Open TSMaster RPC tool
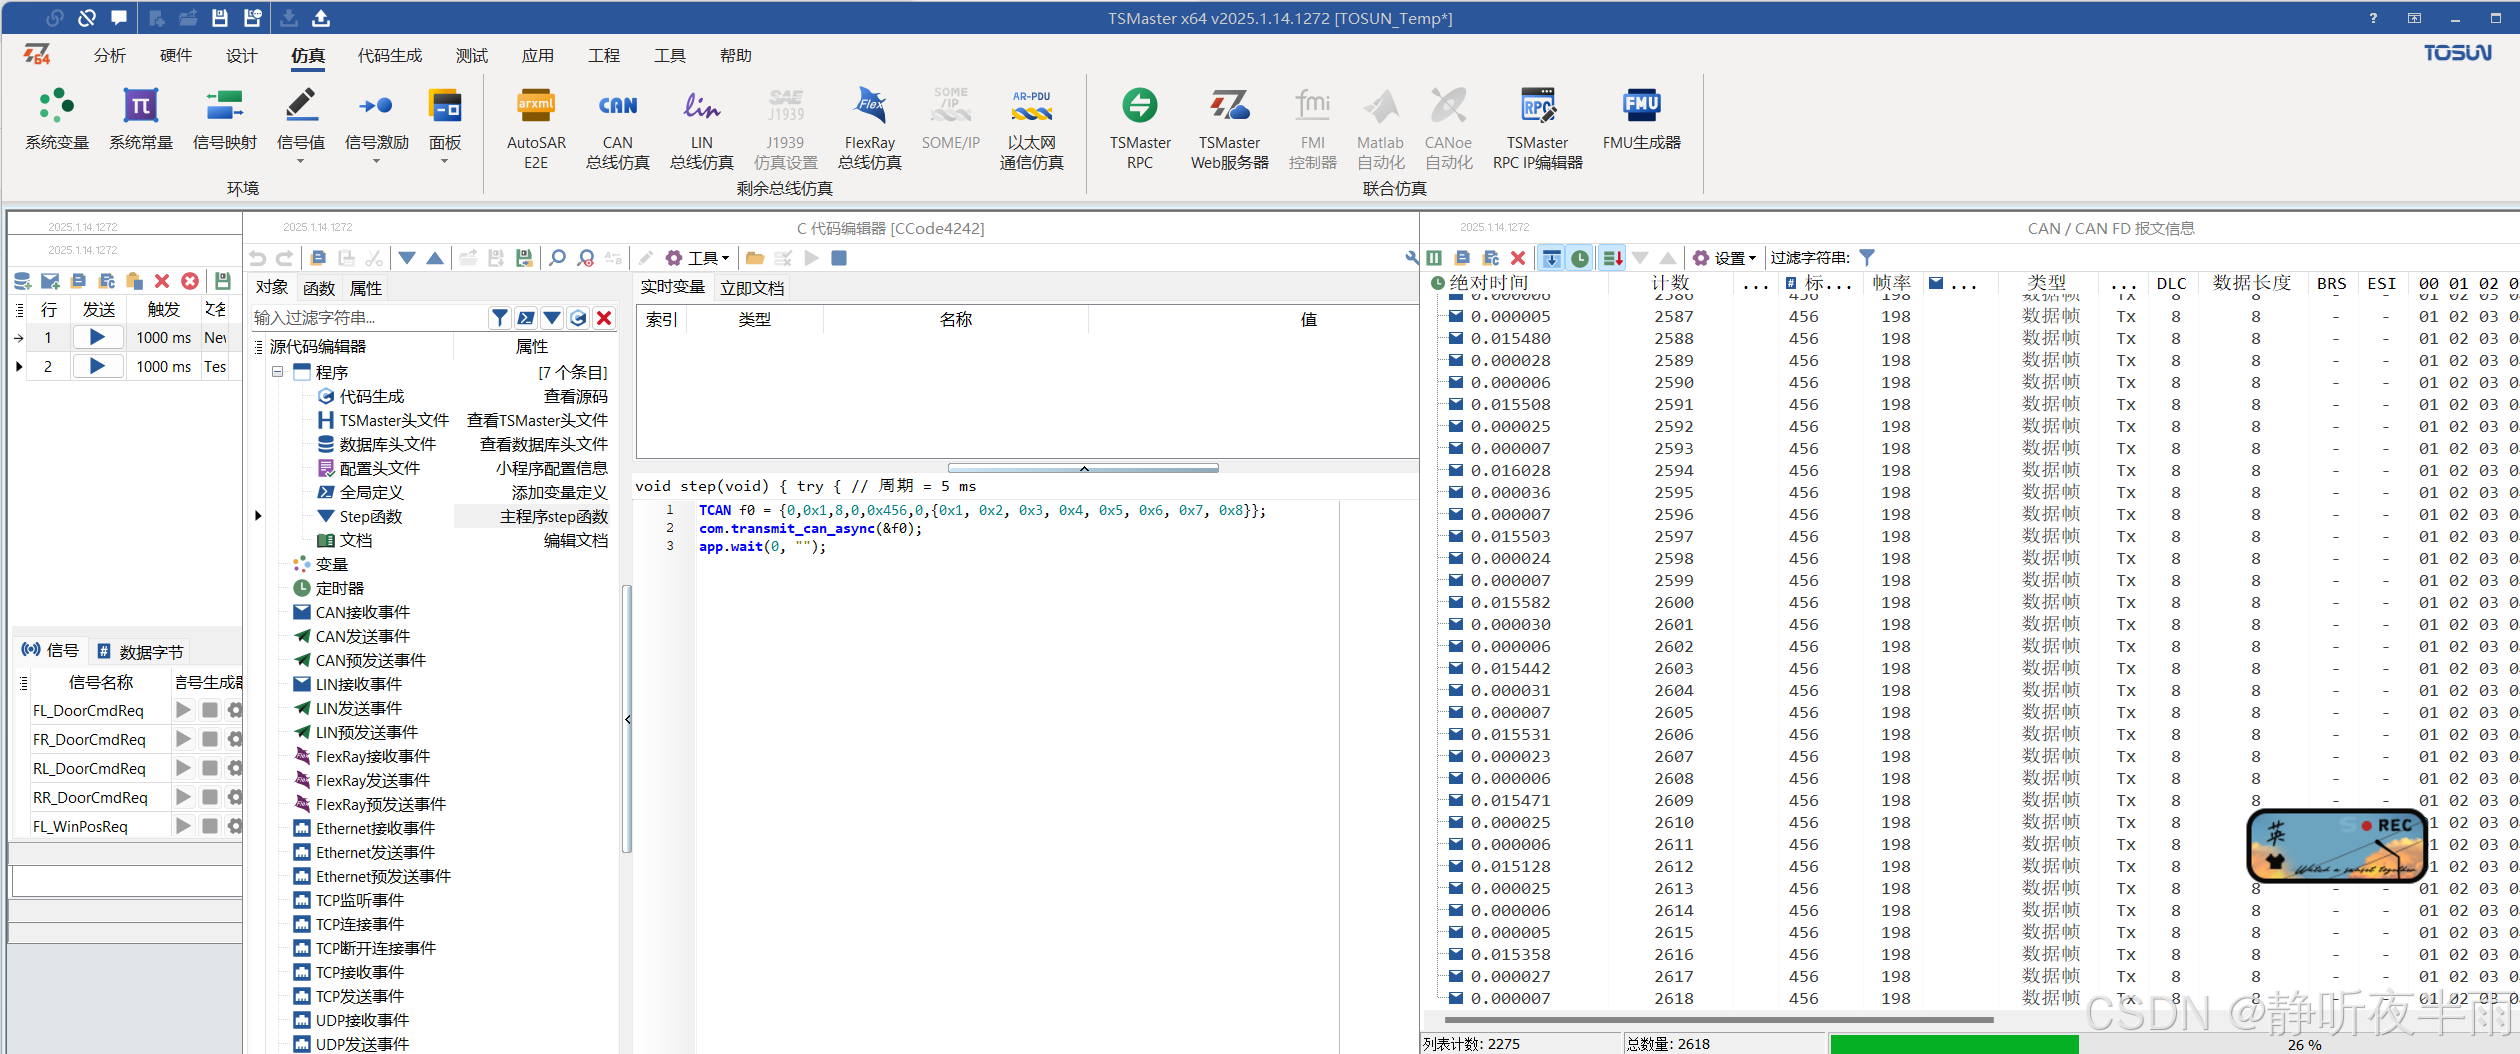The width and height of the screenshot is (2520, 1054). pos(1140,128)
